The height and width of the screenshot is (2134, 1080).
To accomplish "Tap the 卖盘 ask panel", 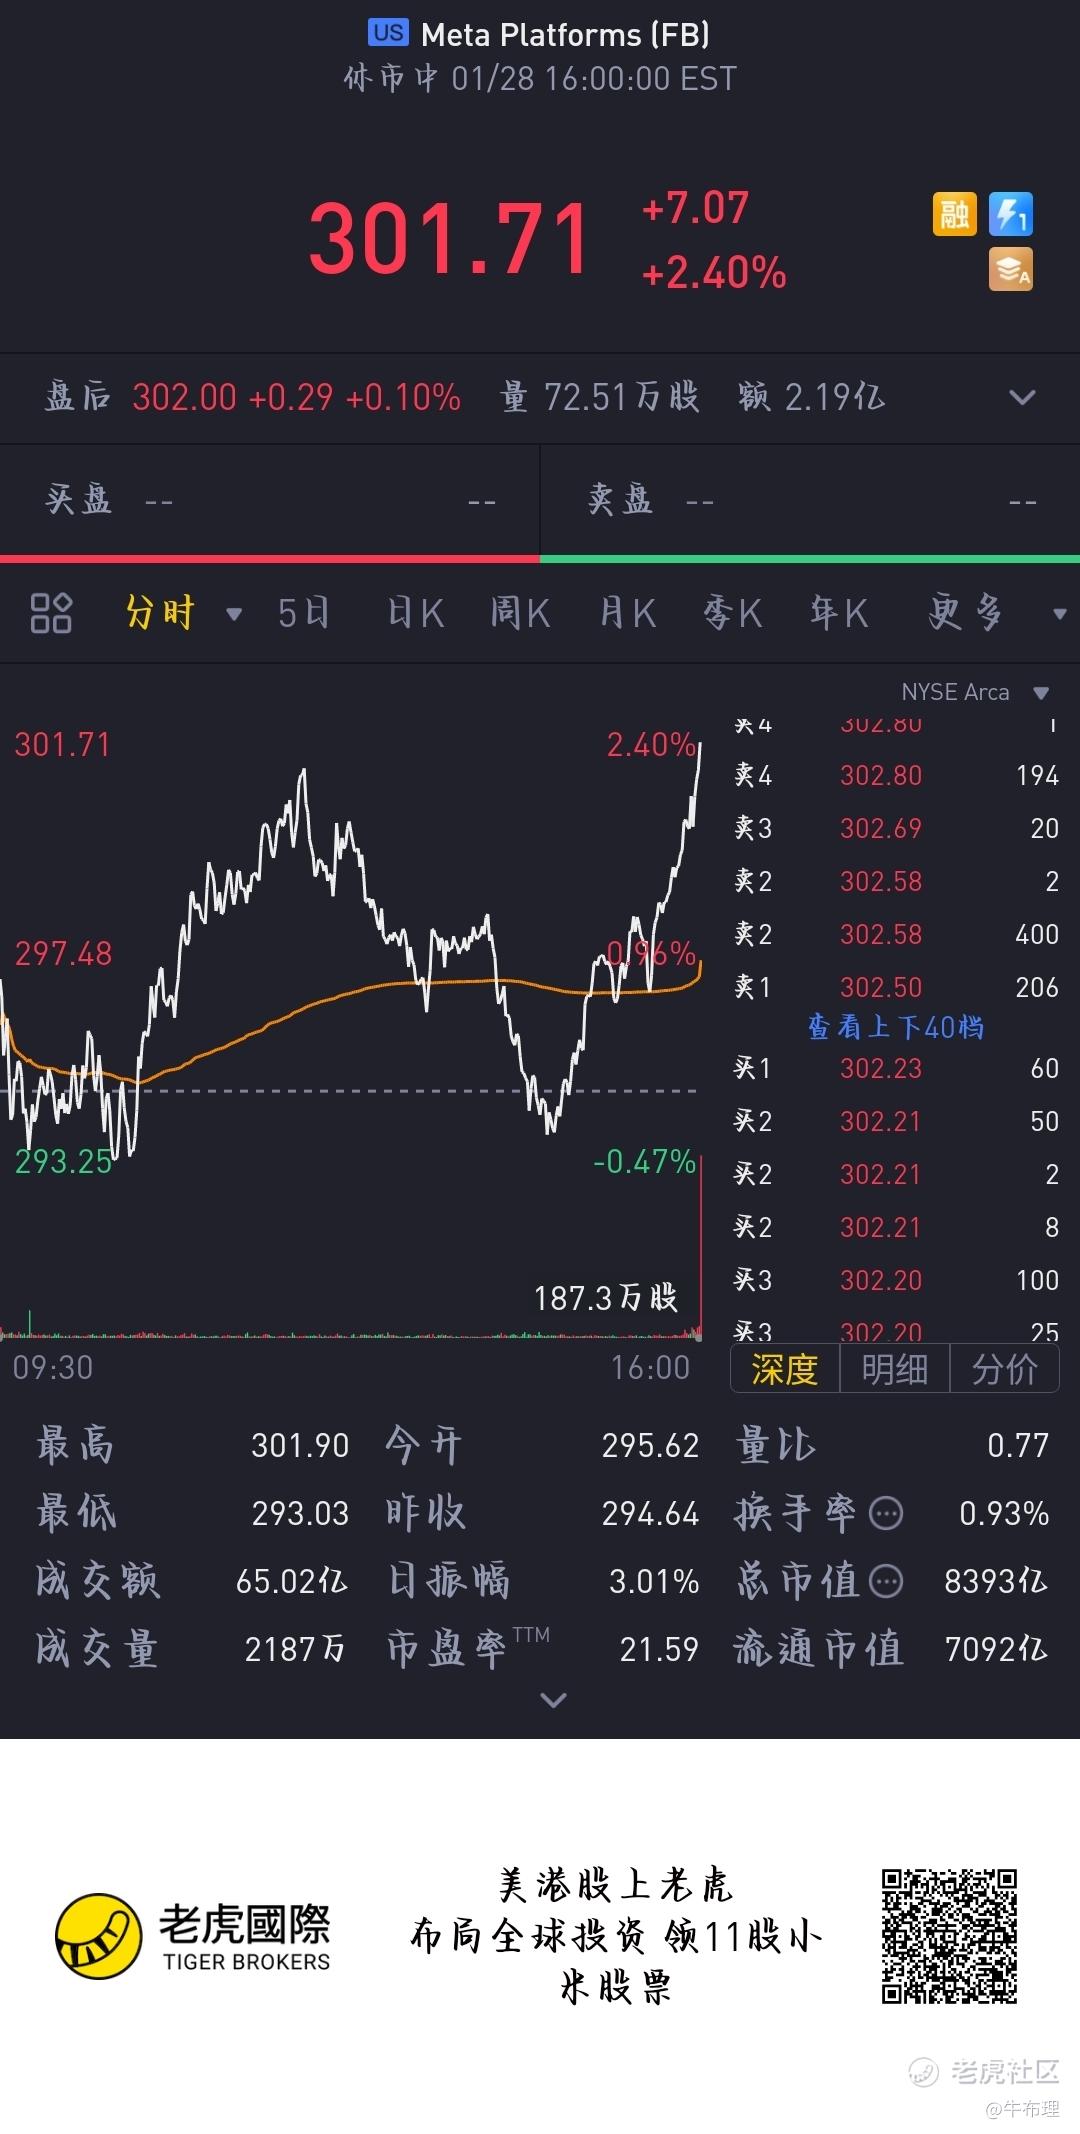I will [810, 500].
